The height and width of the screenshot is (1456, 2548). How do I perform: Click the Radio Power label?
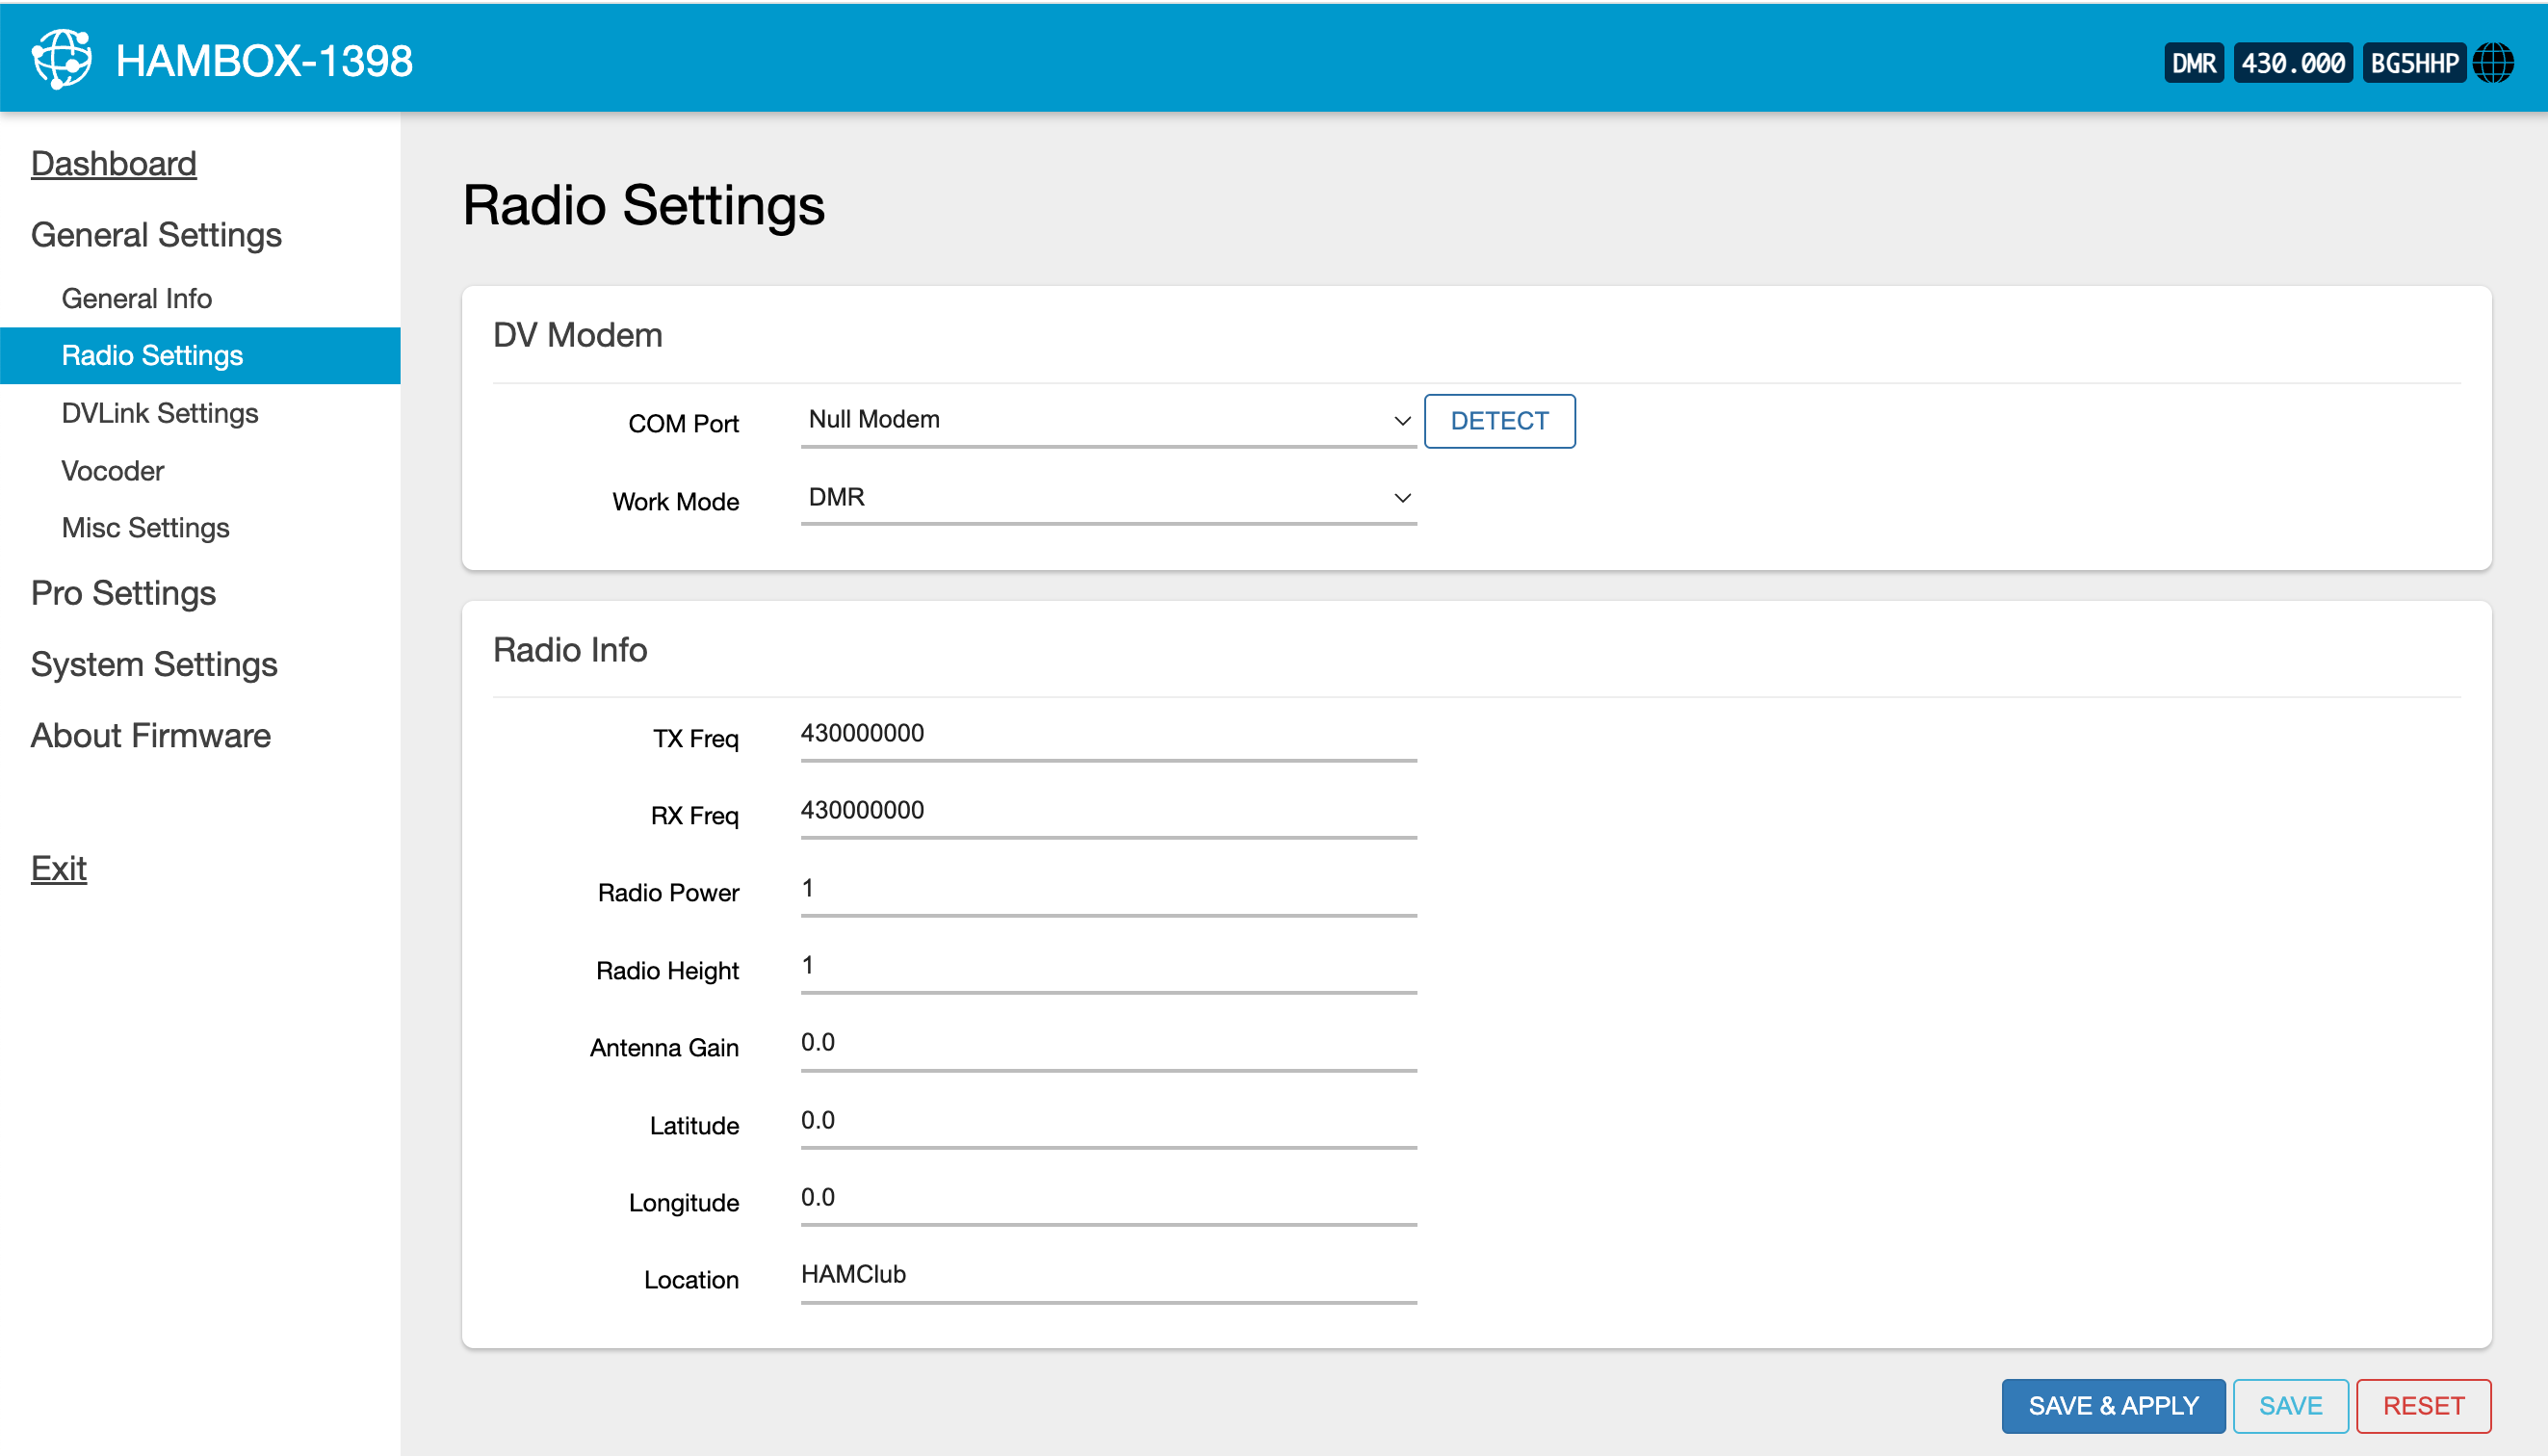click(668, 893)
